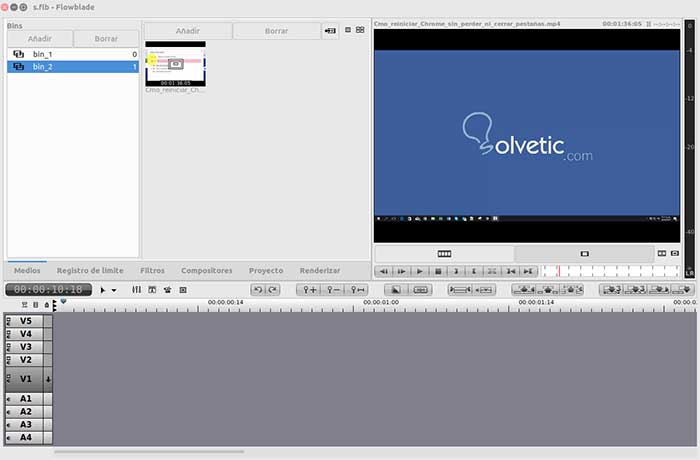Select bin_1 in the bins list
The width and height of the screenshot is (700, 460).
click(x=73, y=54)
